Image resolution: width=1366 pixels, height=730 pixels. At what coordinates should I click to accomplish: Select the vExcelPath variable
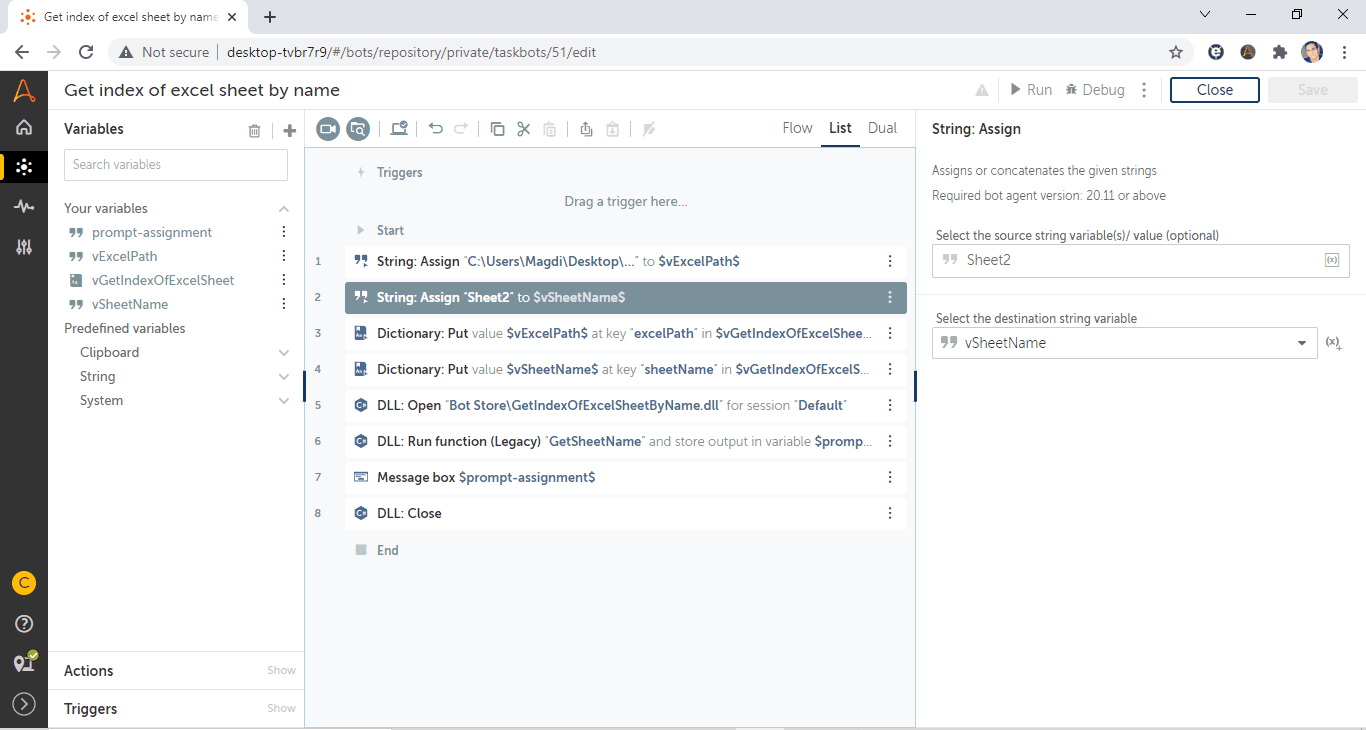tap(125, 257)
